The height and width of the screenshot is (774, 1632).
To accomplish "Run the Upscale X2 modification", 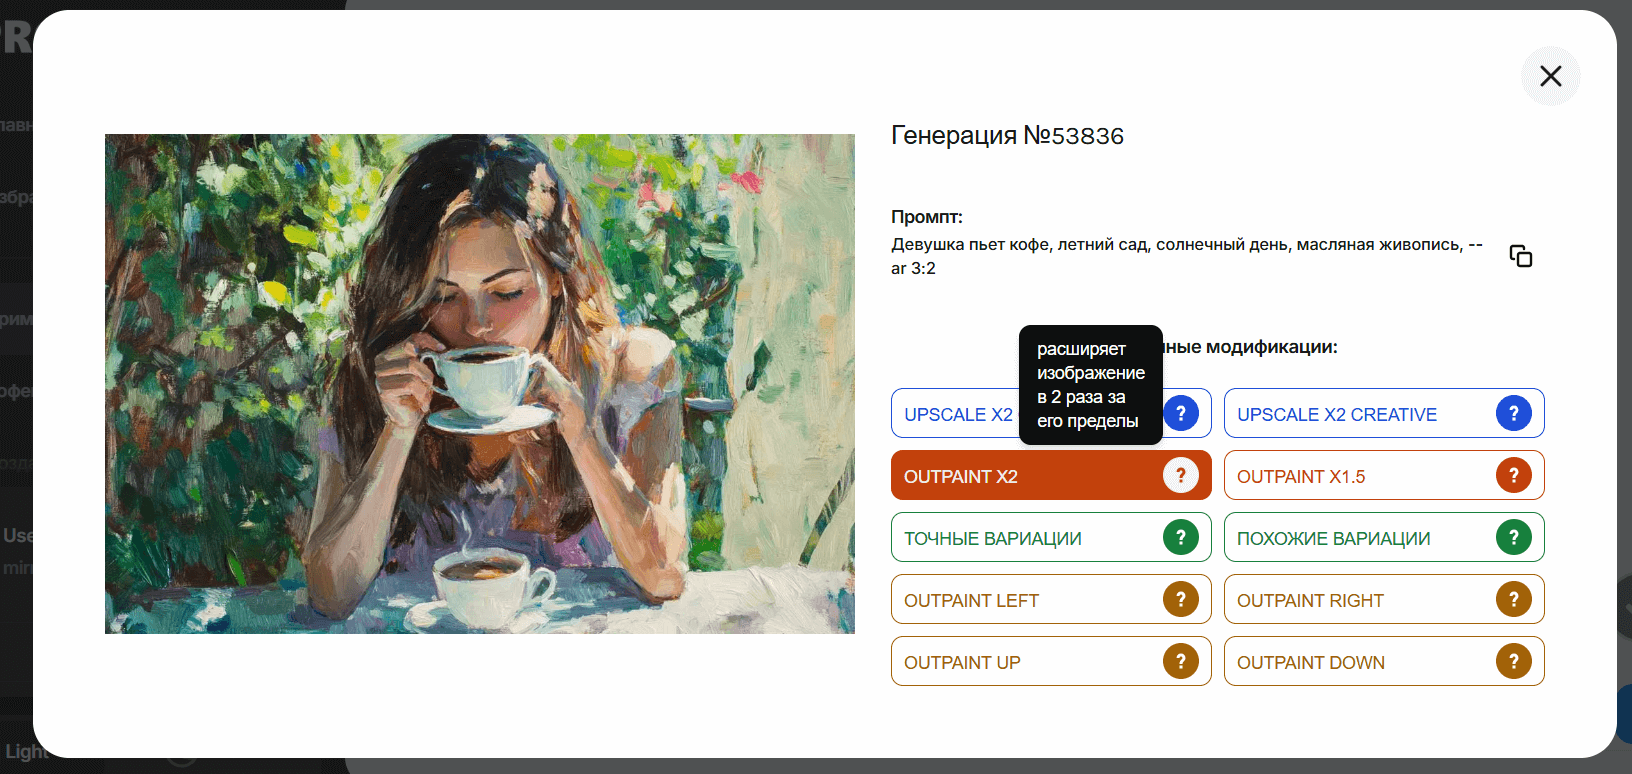I will pos(956,414).
